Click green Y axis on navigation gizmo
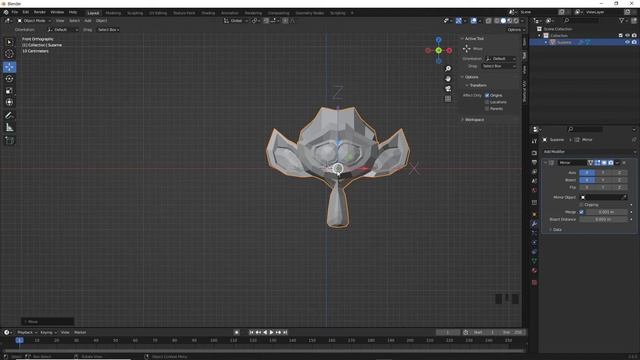The height and width of the screenshot is (360, 640). 438,51
